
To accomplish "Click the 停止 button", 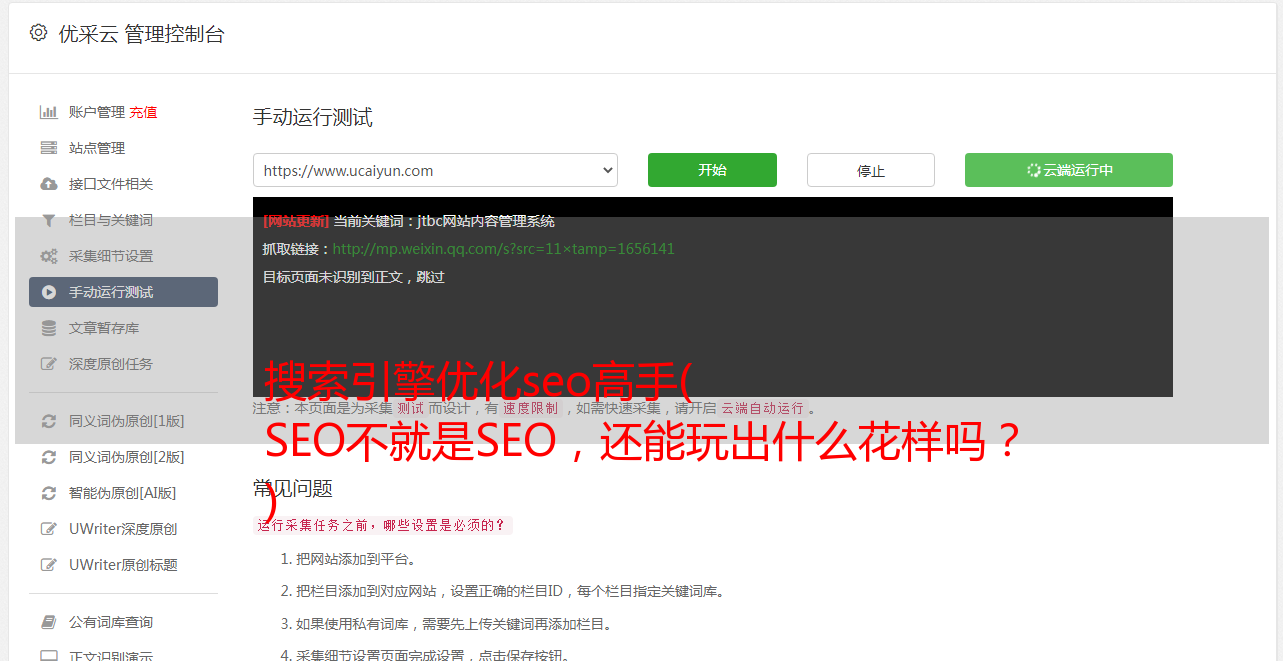I will pyautogui.click(x=871, y=170).
